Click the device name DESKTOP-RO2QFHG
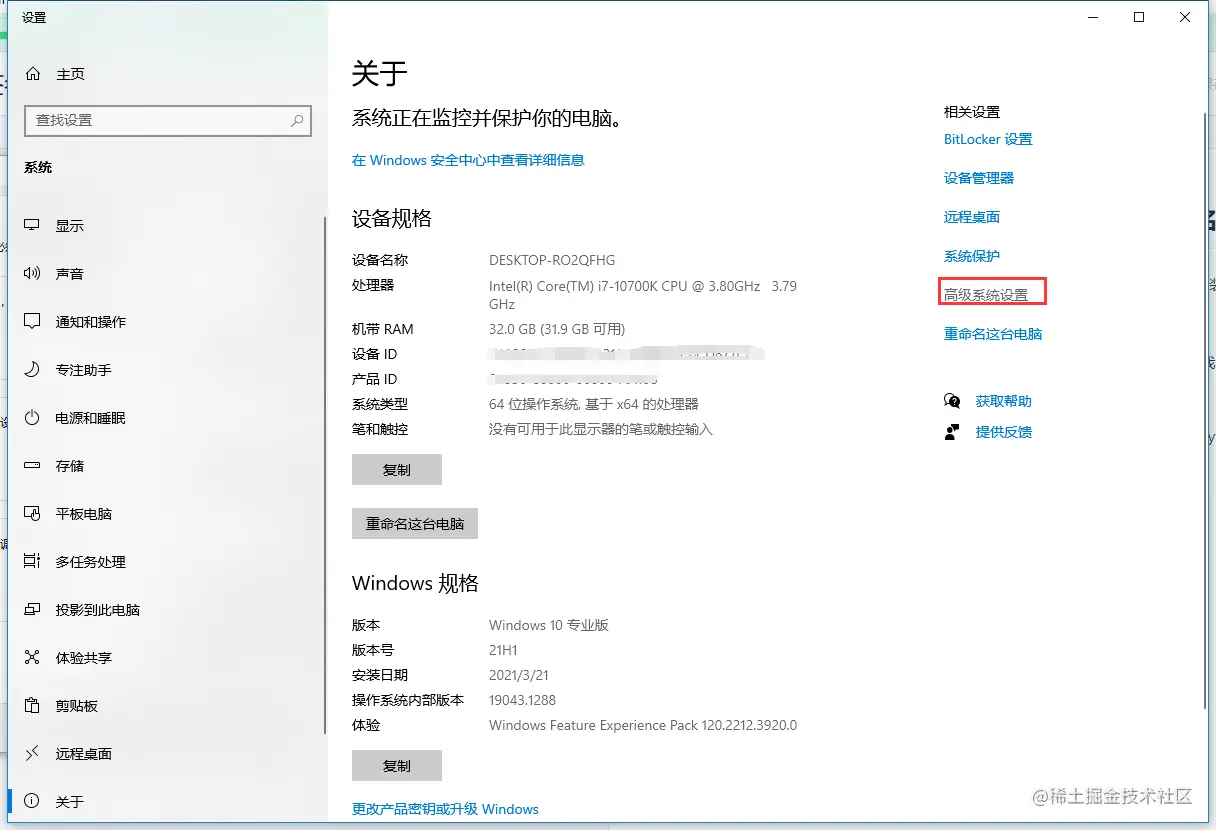Screen dimensions: 1216x830 tap(552, 260)
